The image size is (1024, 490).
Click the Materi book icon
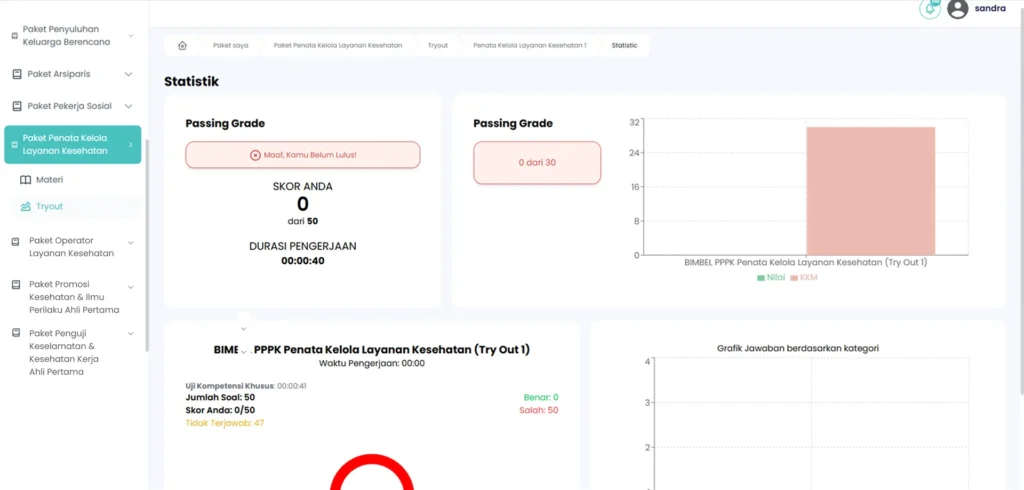click(26, 180)
